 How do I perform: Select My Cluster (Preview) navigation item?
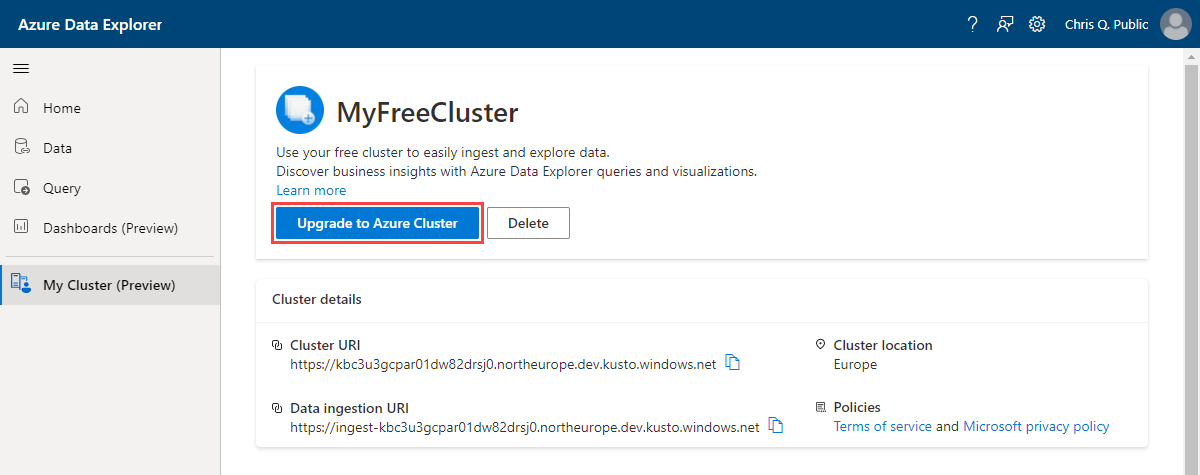pos(110,285)
